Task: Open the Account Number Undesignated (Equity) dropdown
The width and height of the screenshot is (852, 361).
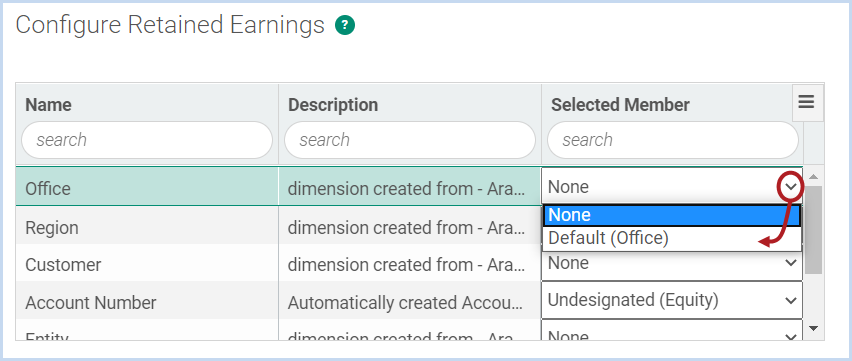Action: point(672,300)
